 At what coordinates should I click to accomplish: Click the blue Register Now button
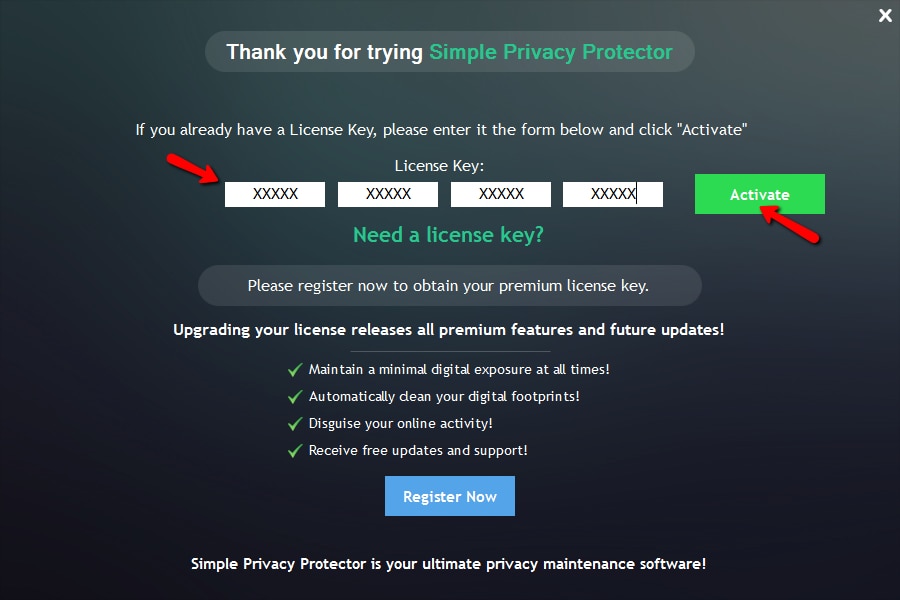[450, 496]
